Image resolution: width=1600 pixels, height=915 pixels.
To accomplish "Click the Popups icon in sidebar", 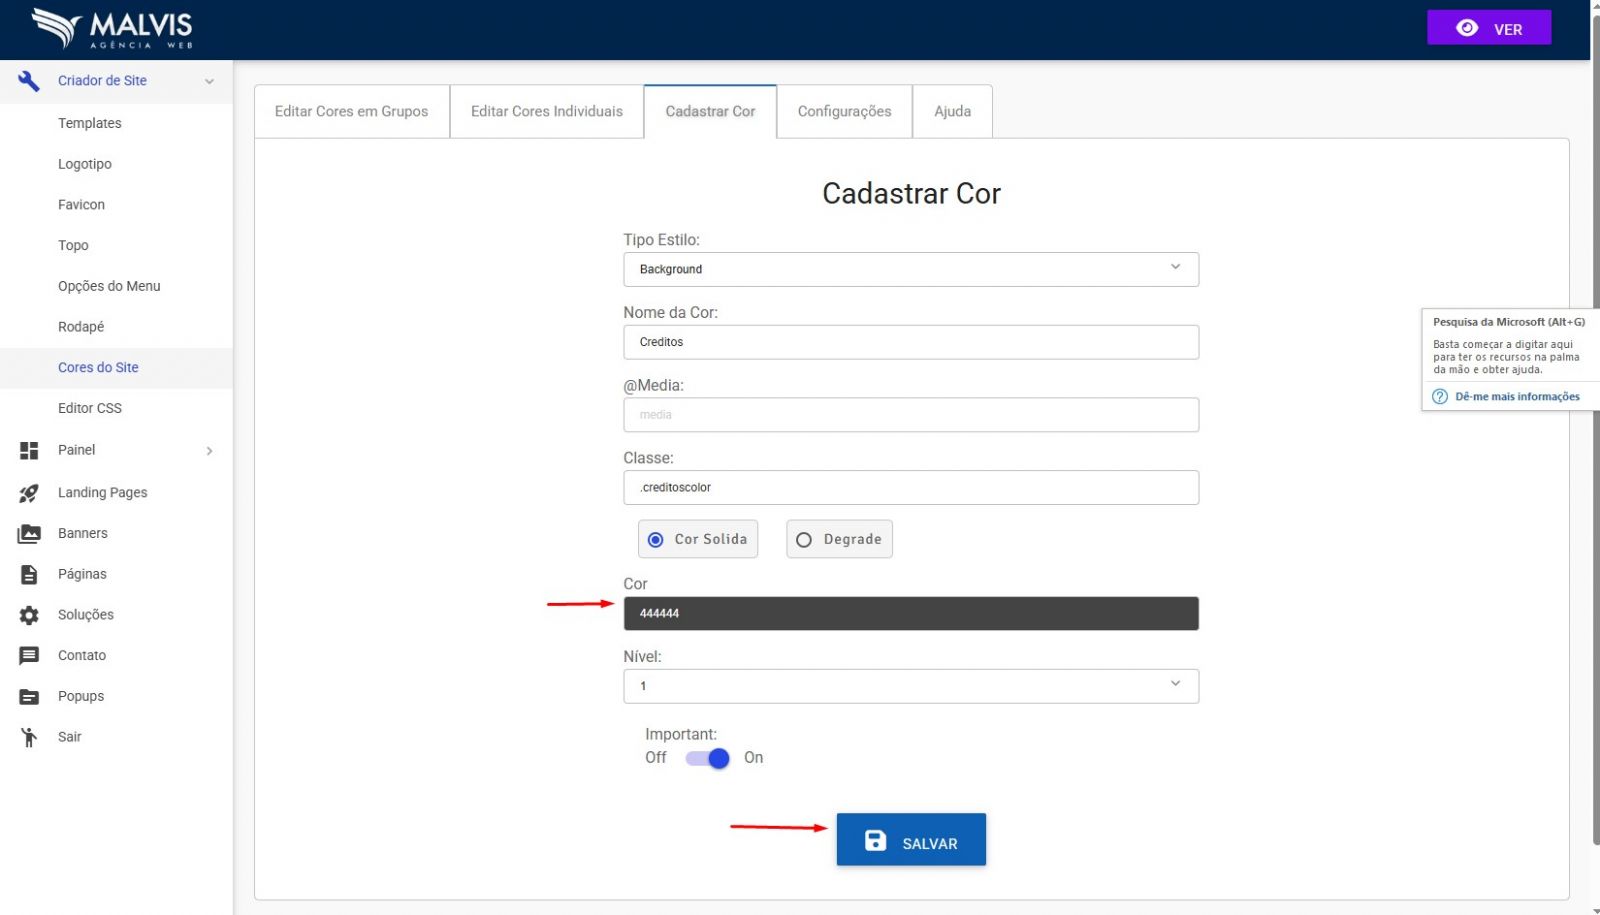I will [29, 697].
